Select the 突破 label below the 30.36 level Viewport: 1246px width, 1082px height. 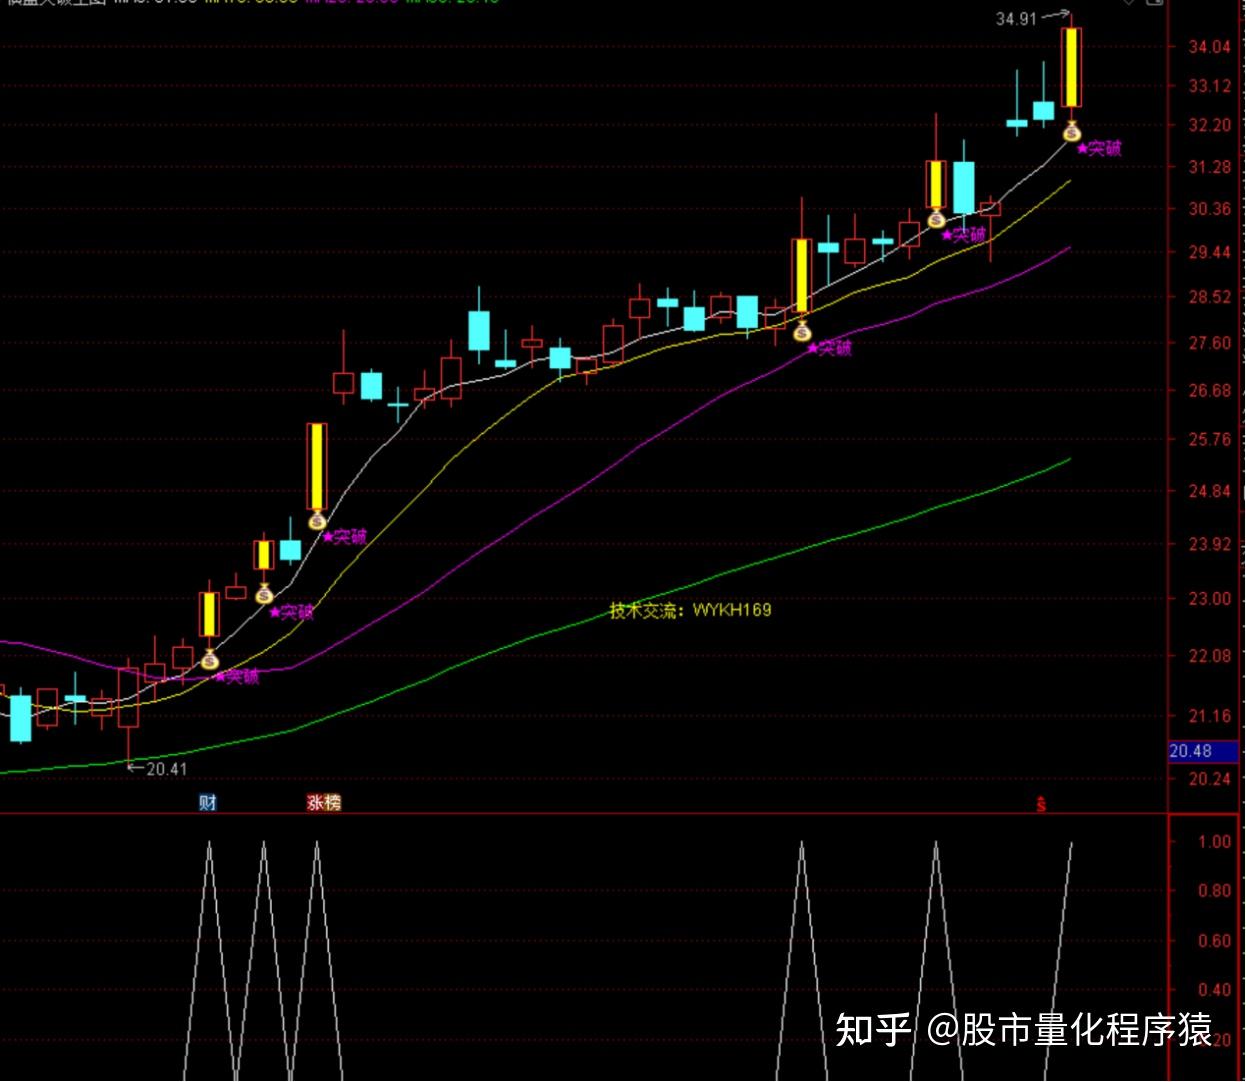(964, 235)
